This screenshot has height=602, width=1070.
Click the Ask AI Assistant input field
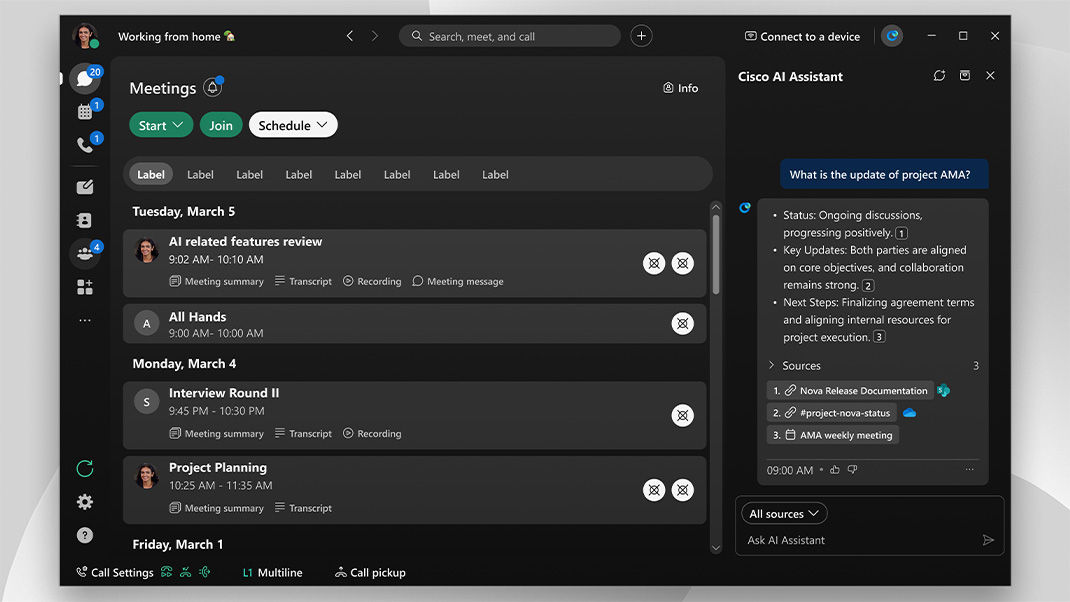[860, 540]
